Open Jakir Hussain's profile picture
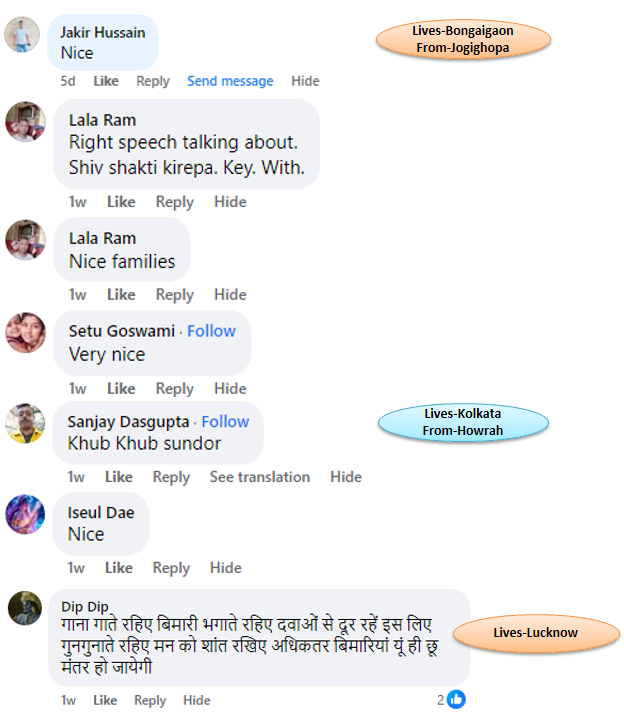 click(22, 34)
